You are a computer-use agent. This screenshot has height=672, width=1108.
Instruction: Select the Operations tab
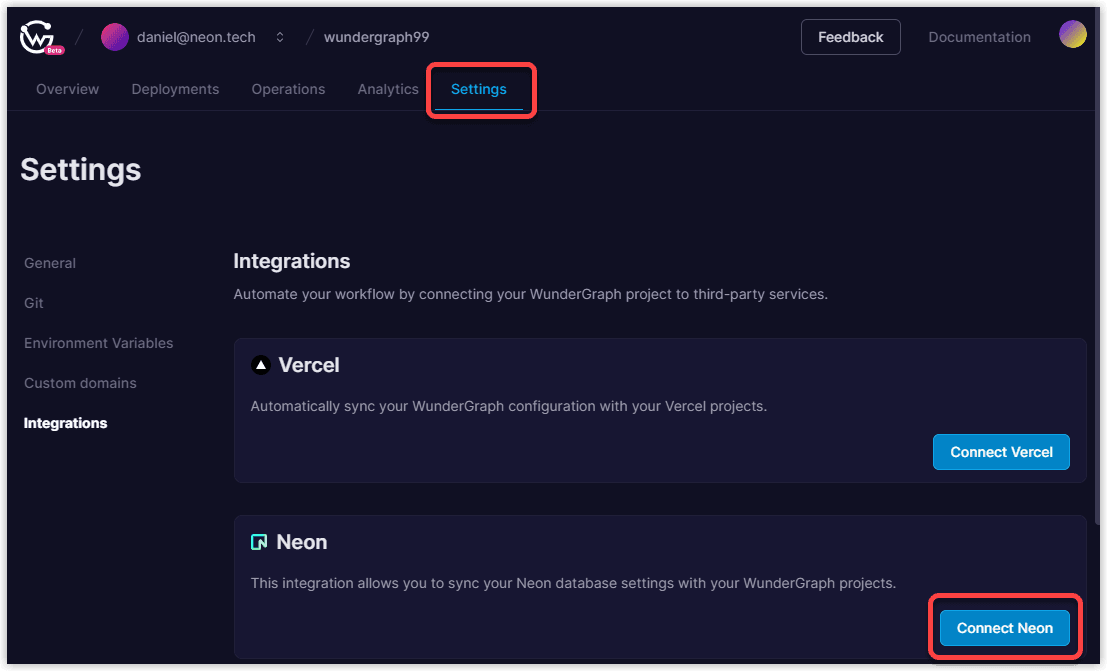(x=288, y=89)
